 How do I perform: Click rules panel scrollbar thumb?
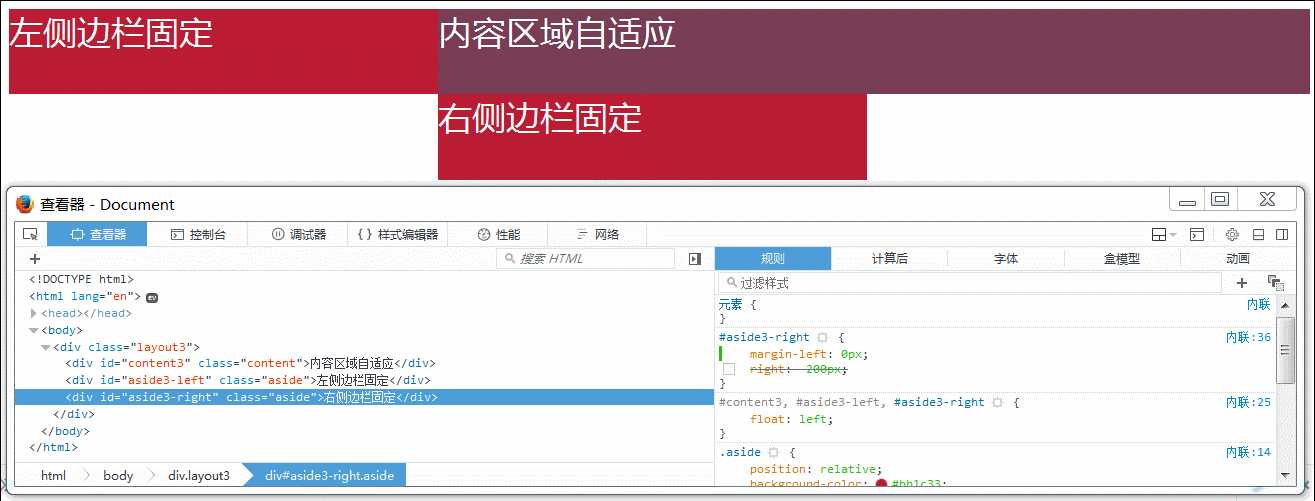pyautogui.click(x=1286, y=349)
